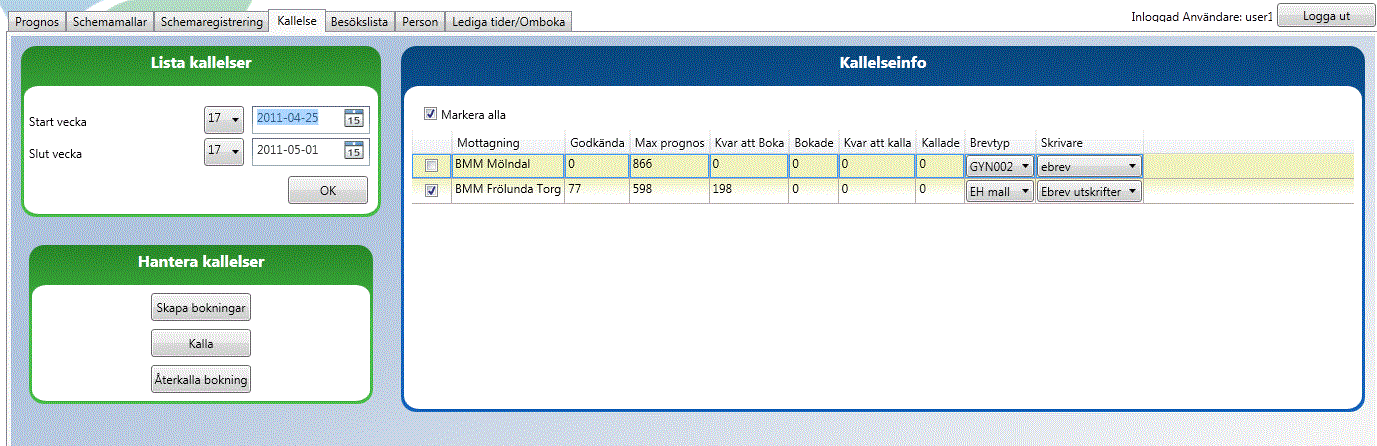Expand EH mall Brevtyp dropdown
Screen dimensions: 1377x446
tap(999, 191)
